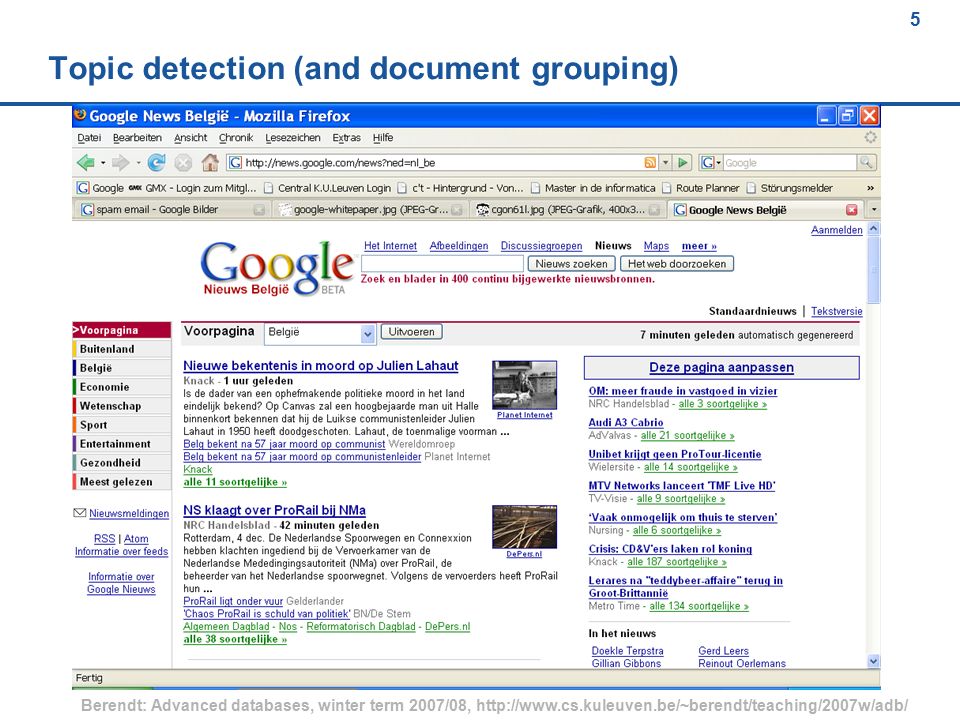
Task: Click the Firefox throbber gear icon
Action: click(x=870, y=137)
